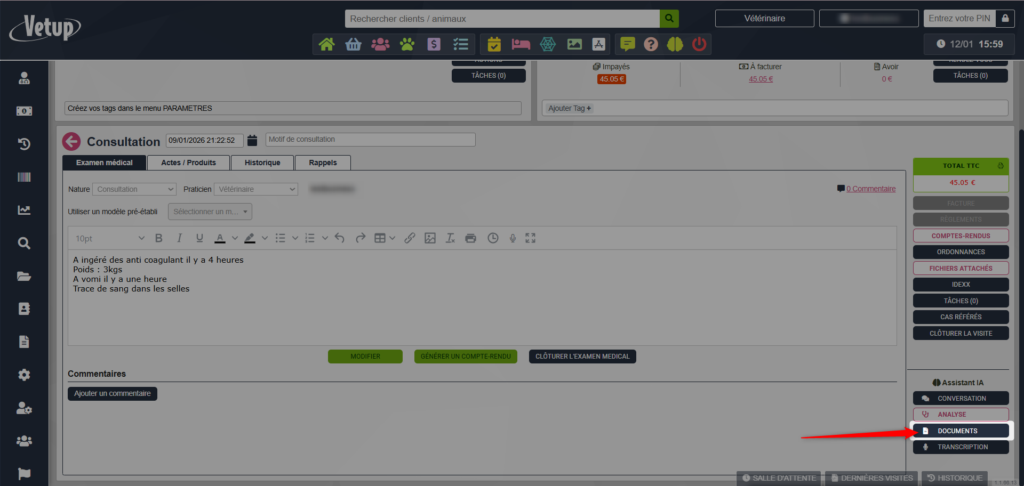This screenshot has height=486, width=1024.
Task: Open the pre-established model selector
Action: click(x=210, y=211)
